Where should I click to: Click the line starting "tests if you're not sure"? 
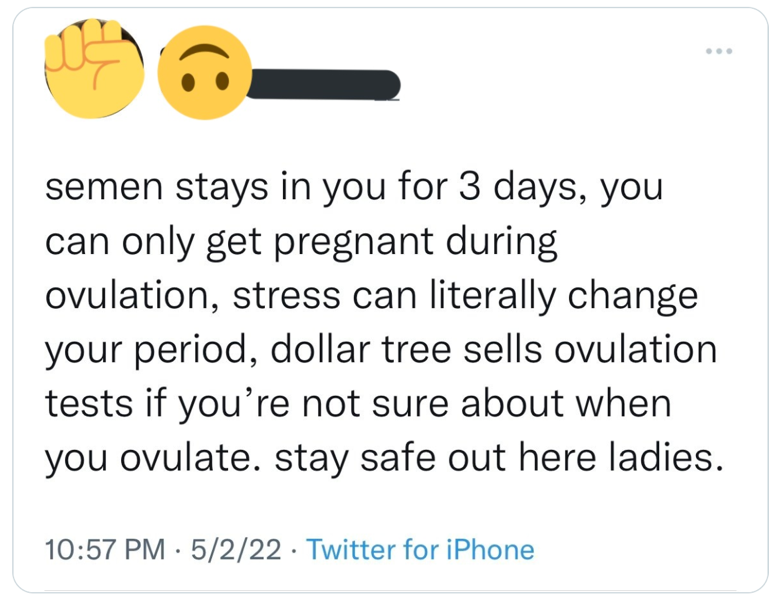point(357,403)
